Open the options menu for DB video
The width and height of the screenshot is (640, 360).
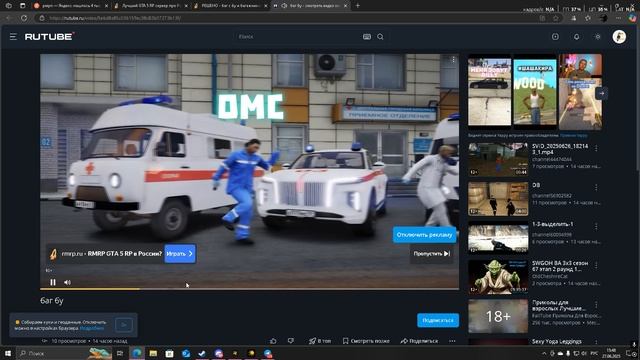tap(596, 187)
